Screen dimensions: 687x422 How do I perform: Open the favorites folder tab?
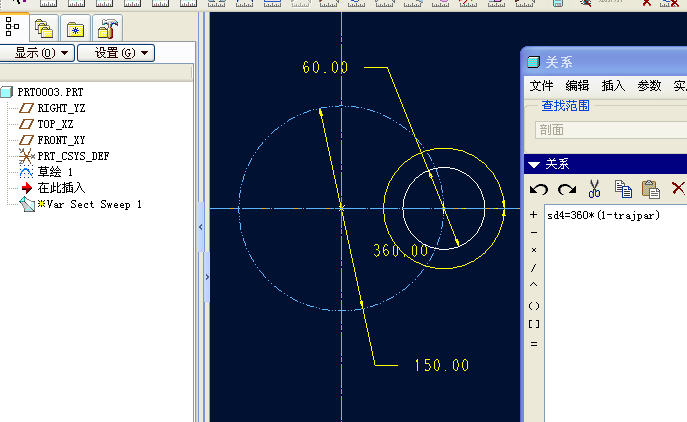[75, 30]
